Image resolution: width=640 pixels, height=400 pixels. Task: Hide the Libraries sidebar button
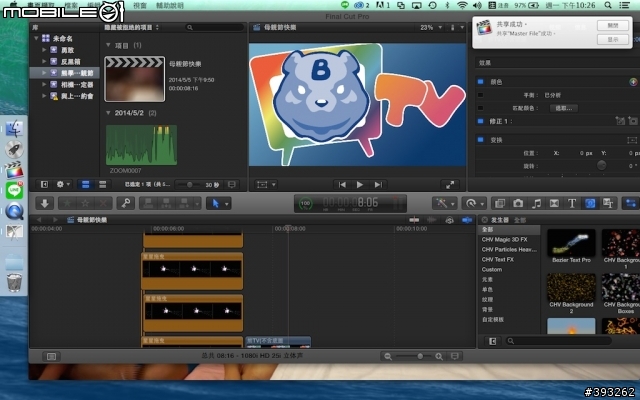click(x=44, y=184)
